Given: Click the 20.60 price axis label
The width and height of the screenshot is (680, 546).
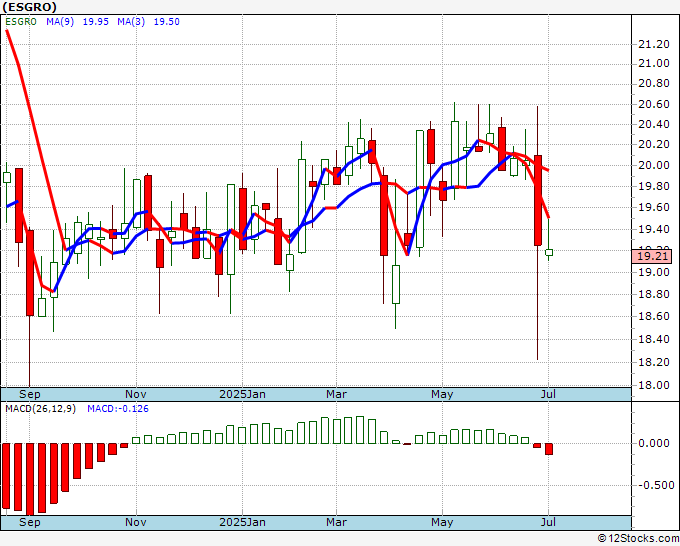Looking at the screenshot, I should click(x=654, y=104).
